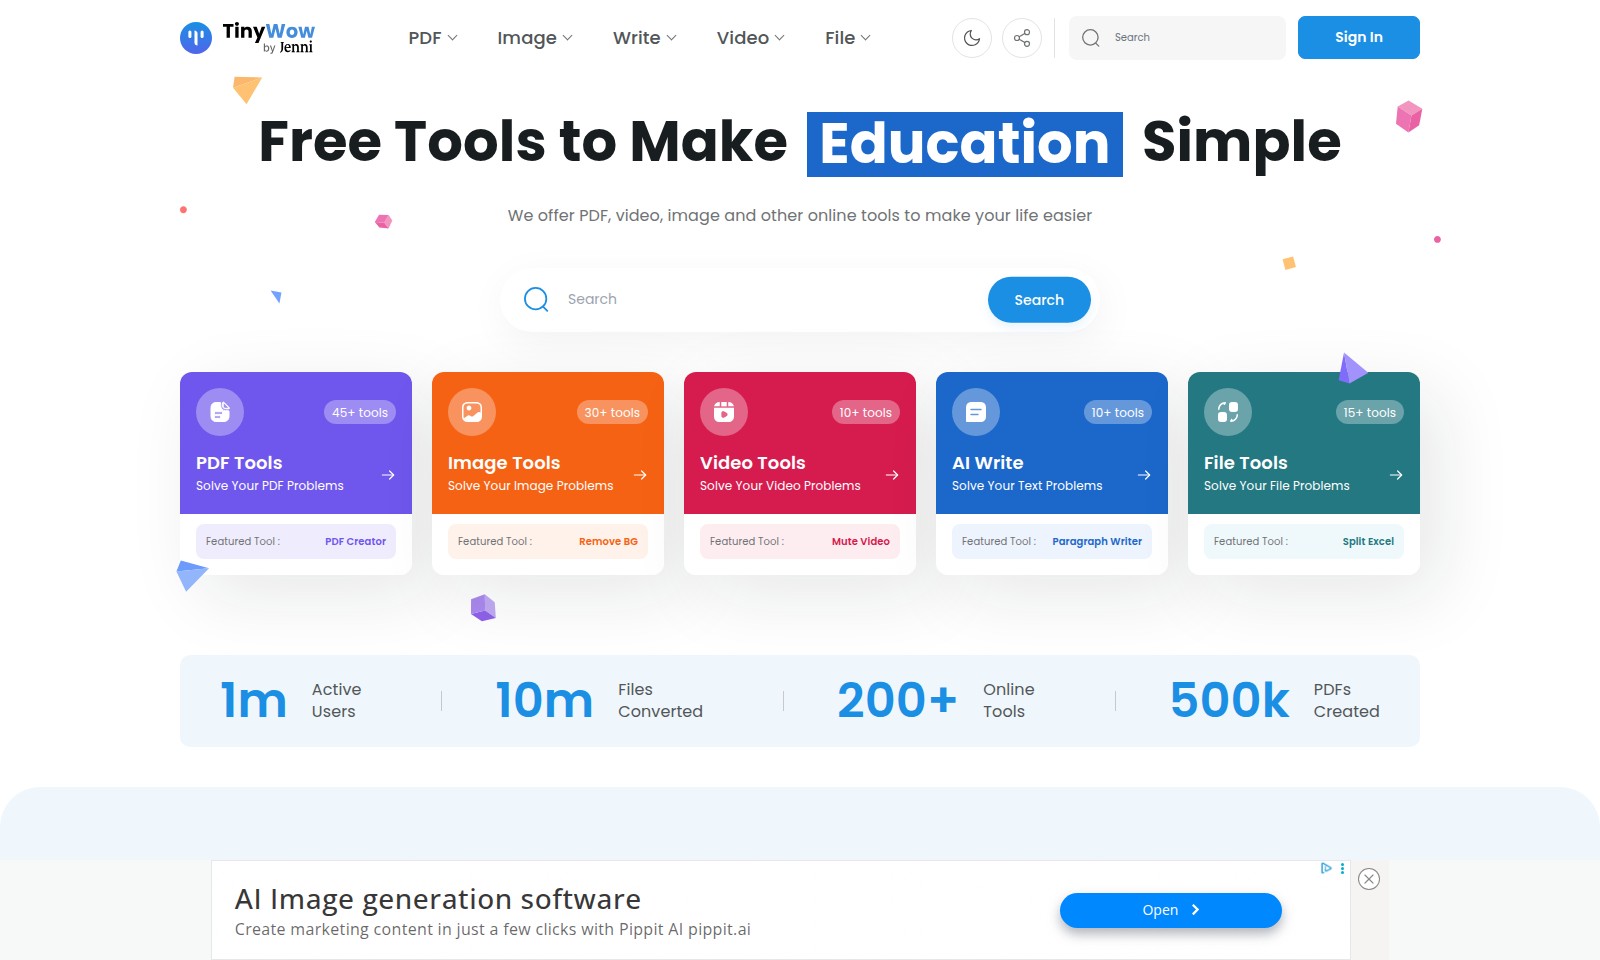Screen dimensions: 1600x960
Task: Open the Paragraph Writer featured tool
Action: coord(1097,541)
